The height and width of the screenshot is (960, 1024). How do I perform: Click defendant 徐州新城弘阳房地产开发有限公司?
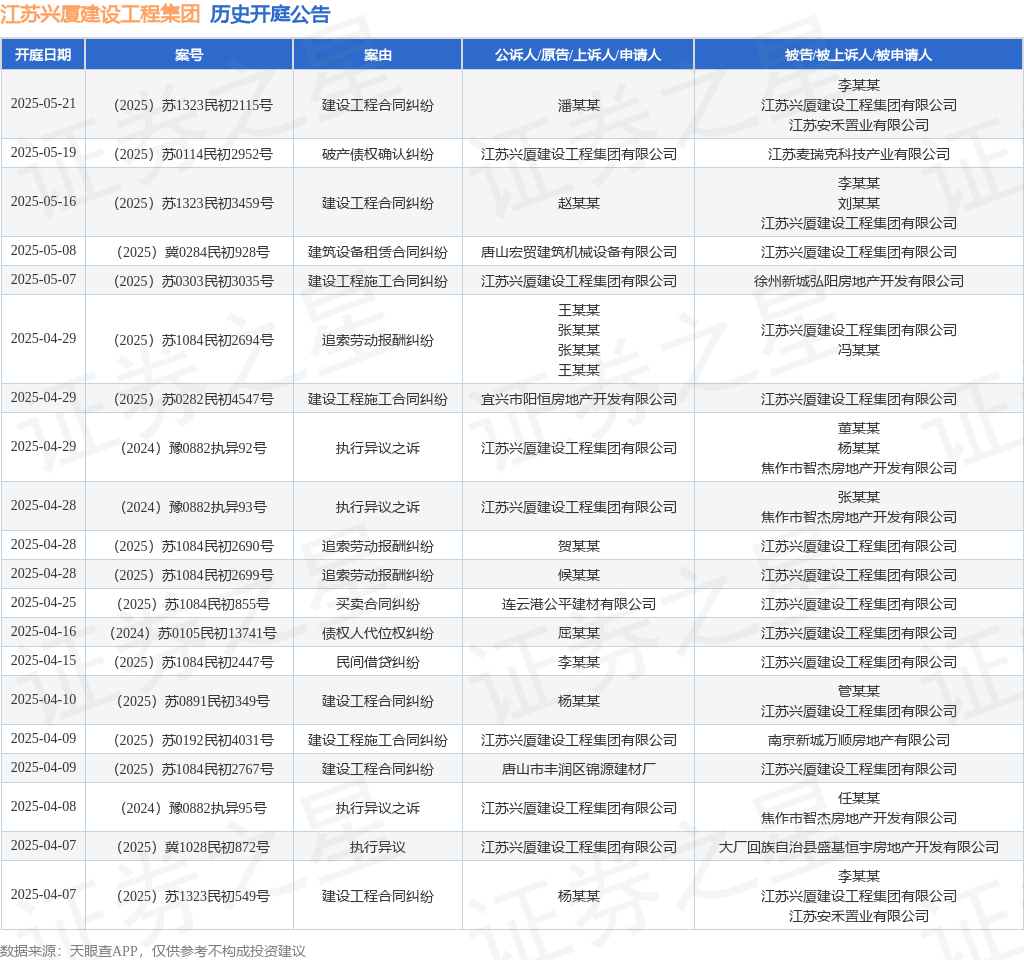(858, 281)
